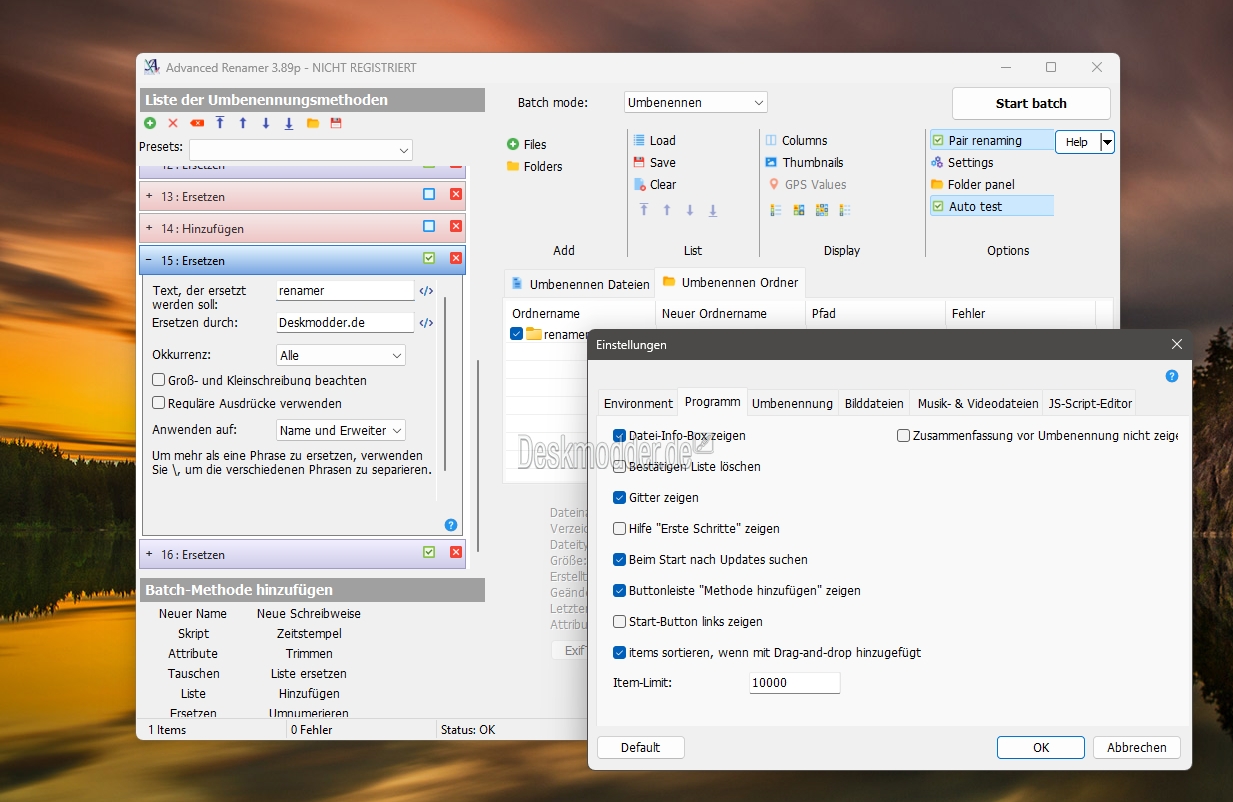
Task: Move selected method to top of list
Action: (220, 123)
